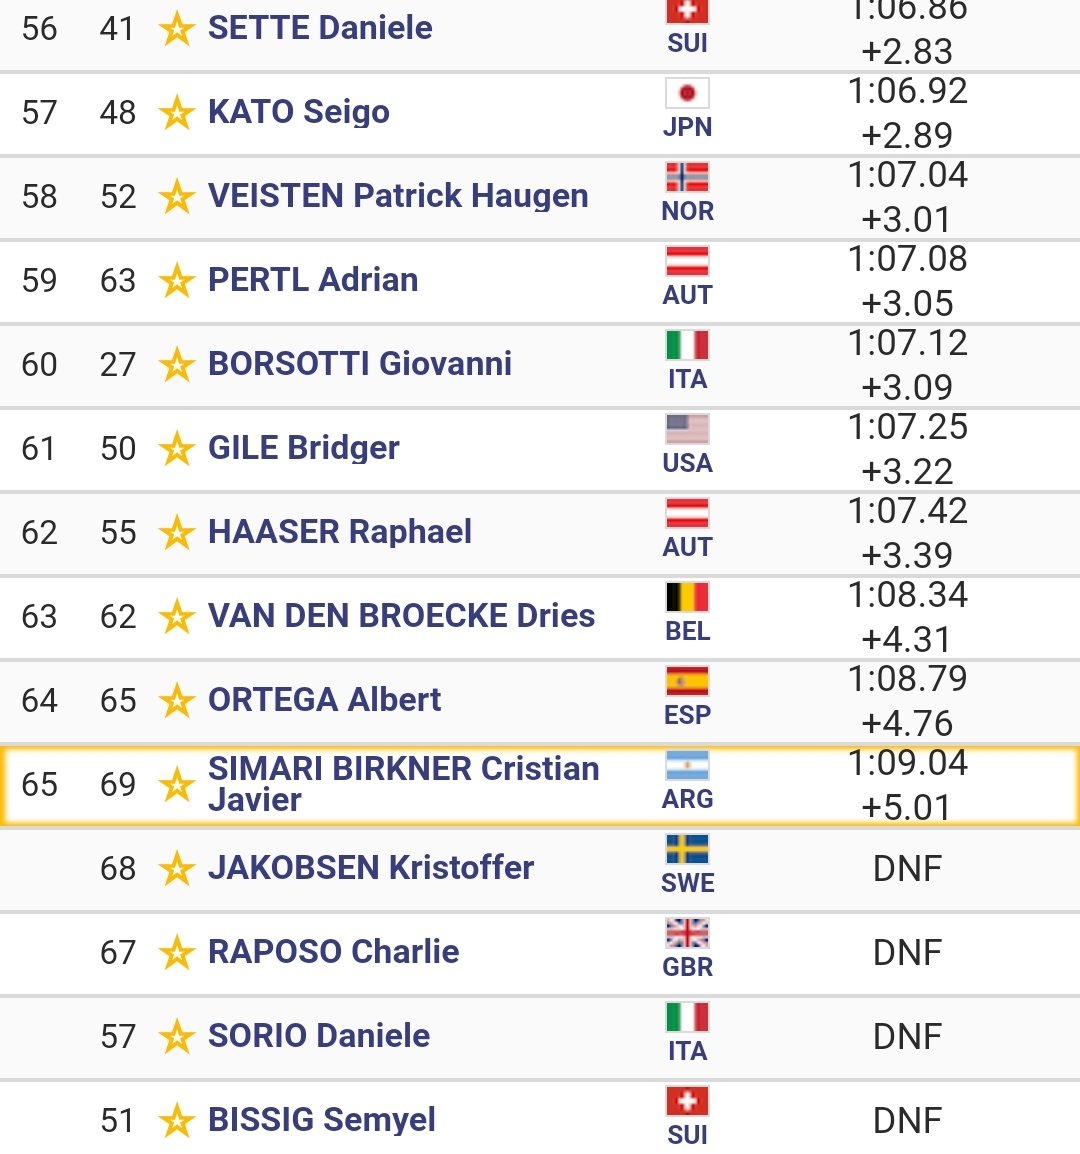The image size is (1080, 1154).
Task: Click the Sweden flag icon
Action: click(687, 849)
